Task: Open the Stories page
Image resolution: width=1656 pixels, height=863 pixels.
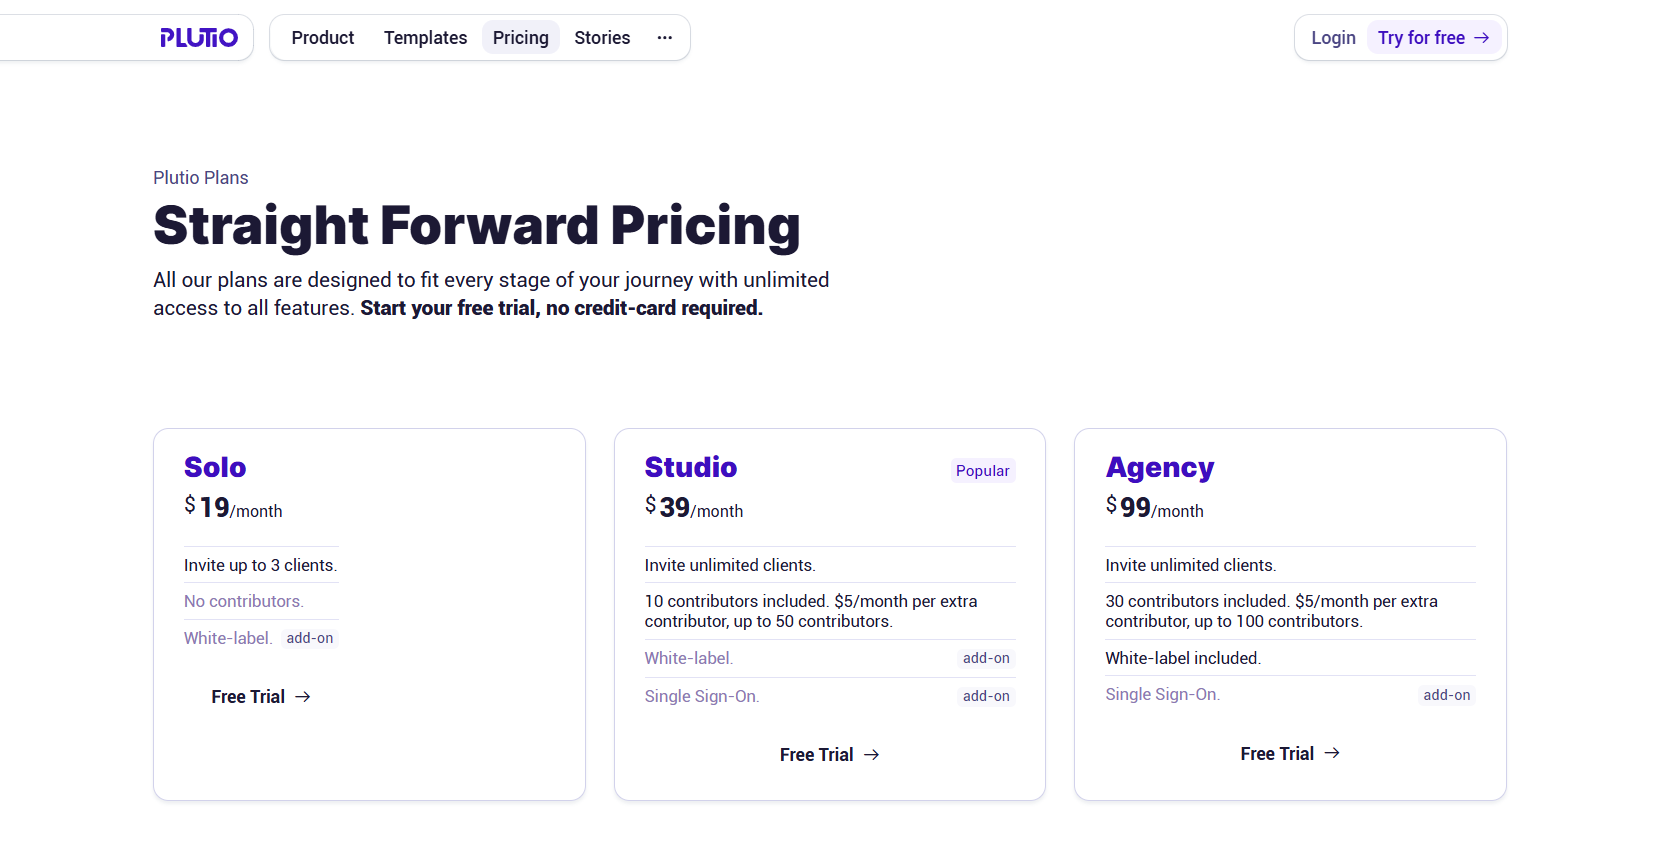Action: [x=601, y=37]
